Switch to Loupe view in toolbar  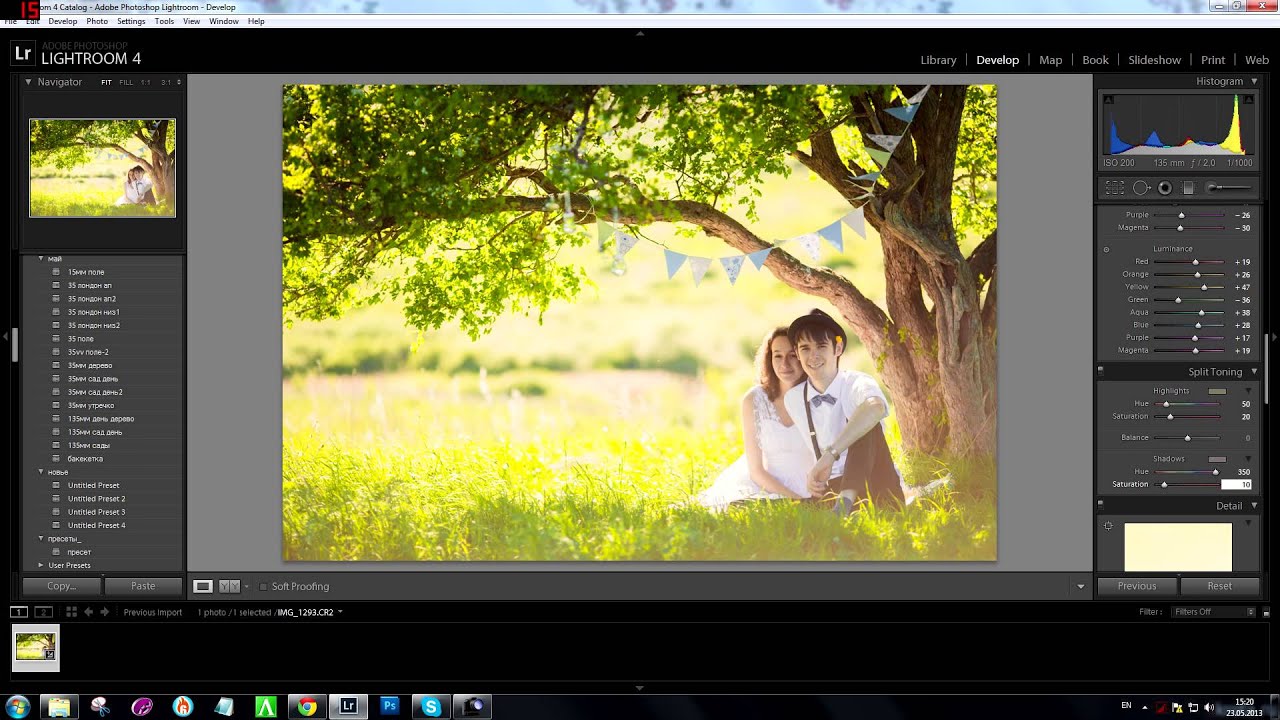(x=203, y=586)
